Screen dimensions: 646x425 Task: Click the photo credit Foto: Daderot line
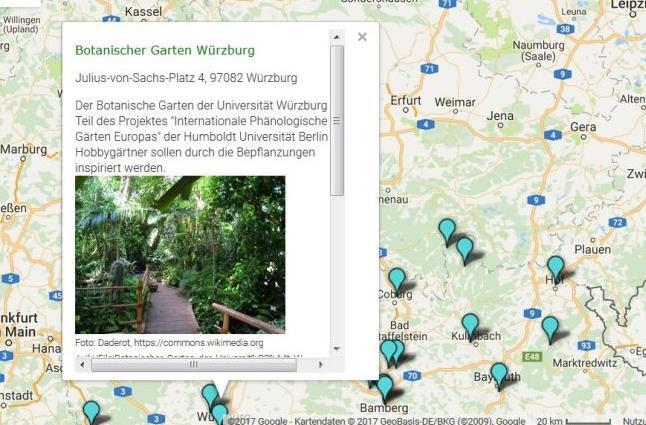pyautogui.click(x=169, y=343)
